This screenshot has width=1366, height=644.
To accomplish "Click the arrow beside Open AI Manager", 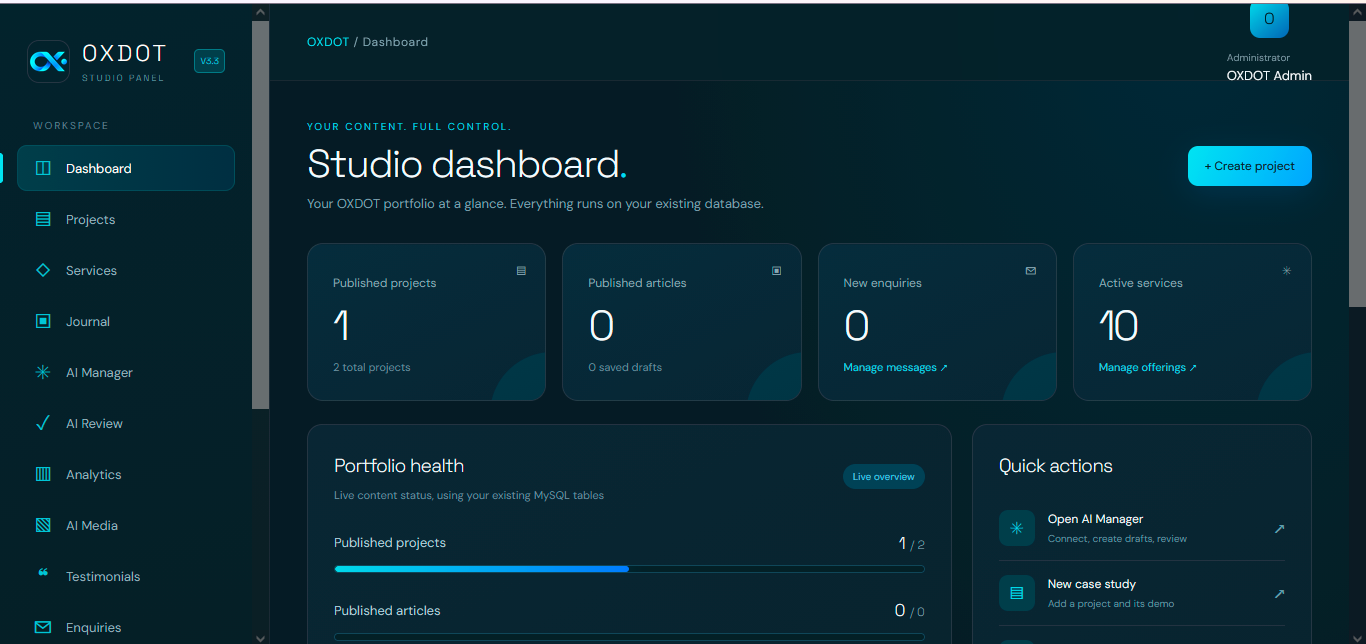I will [1279, 528].
